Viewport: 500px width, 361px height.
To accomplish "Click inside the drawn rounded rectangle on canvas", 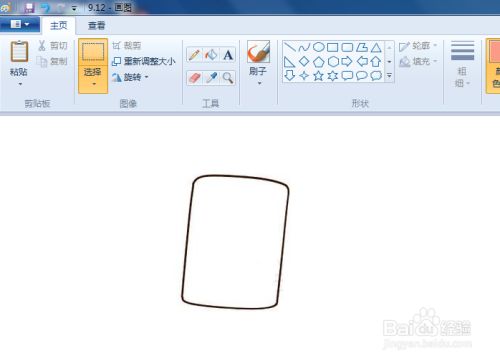I will [x=235, y=242].
